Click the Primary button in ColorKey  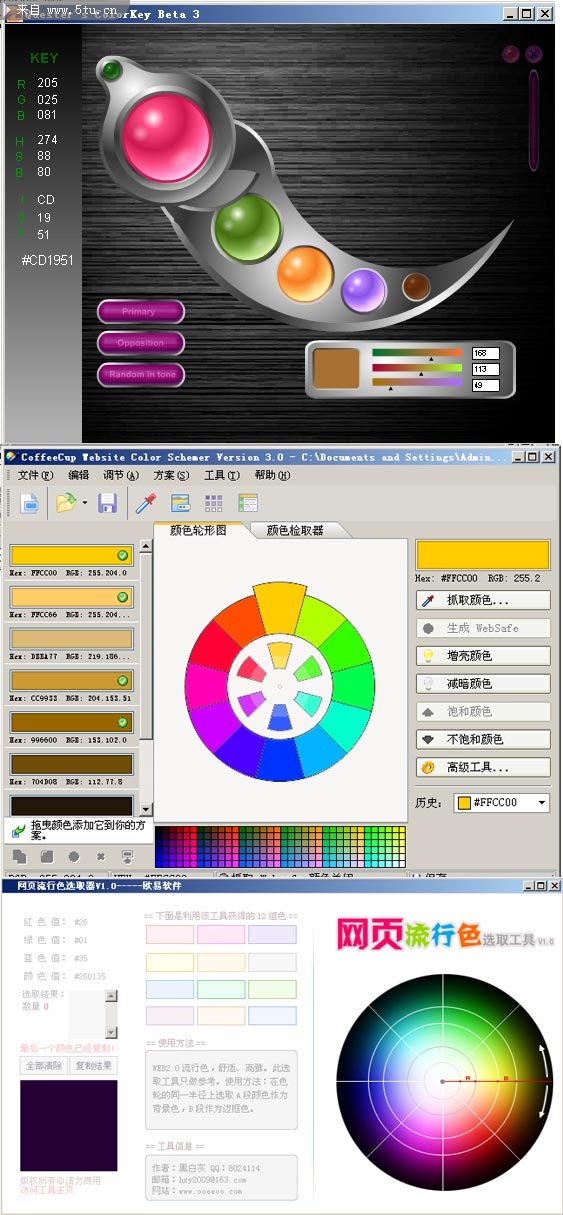click(141, 312)
